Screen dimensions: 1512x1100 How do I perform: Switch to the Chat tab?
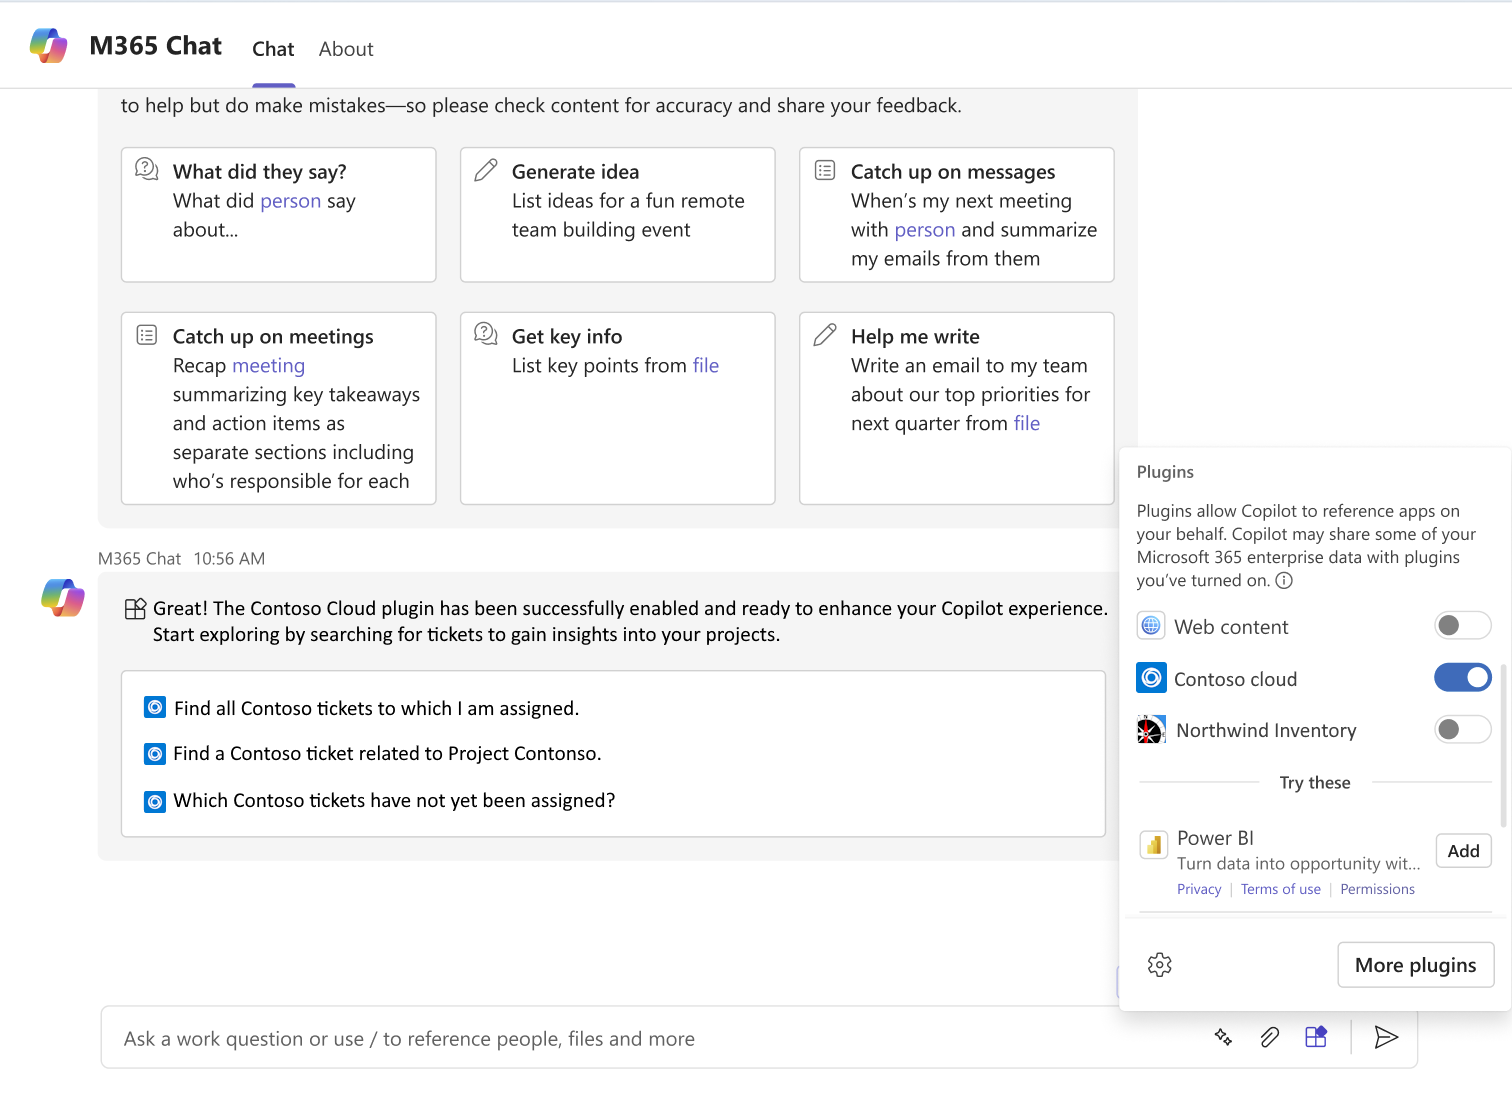pos(273,49)
